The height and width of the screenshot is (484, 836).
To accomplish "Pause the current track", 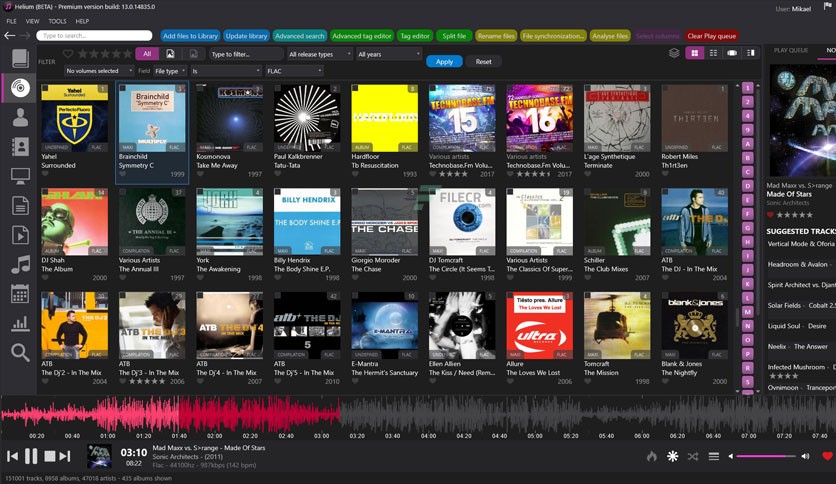I will 31,456.
